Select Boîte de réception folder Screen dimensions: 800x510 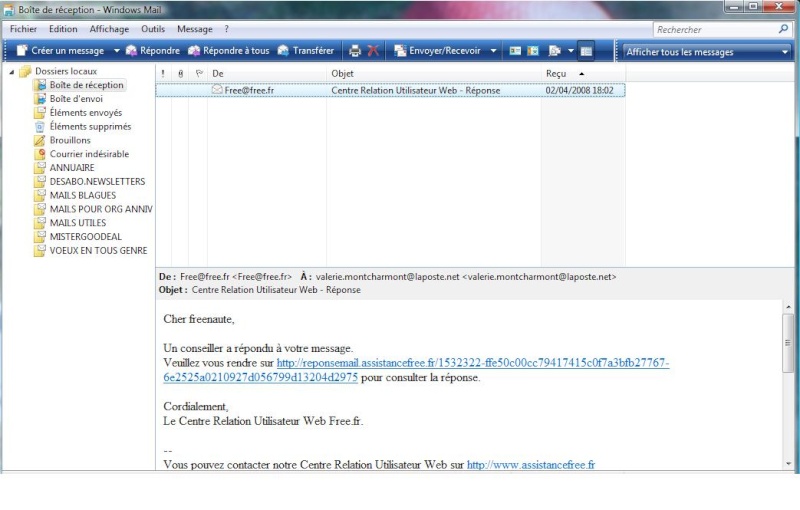(x=86, y=85)
